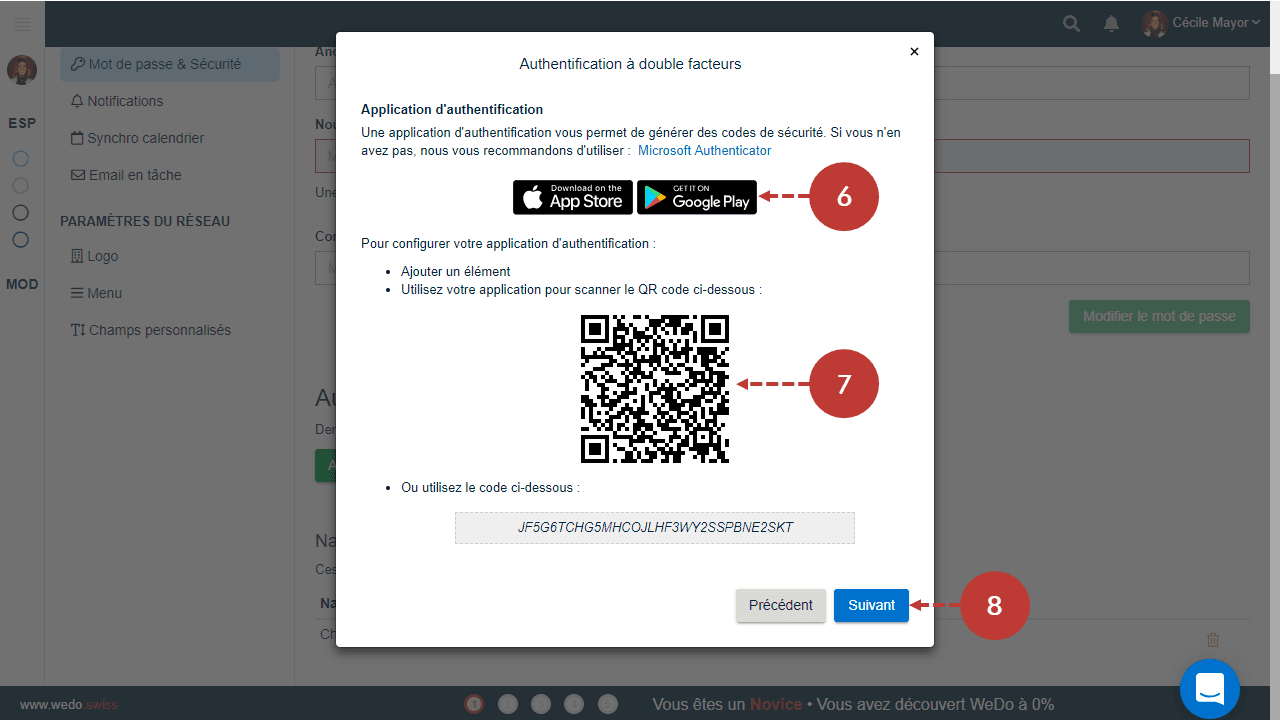Viewport: 1280px width, 720px height.
Task: Click the App Store download badge
Action: point(573,197)
